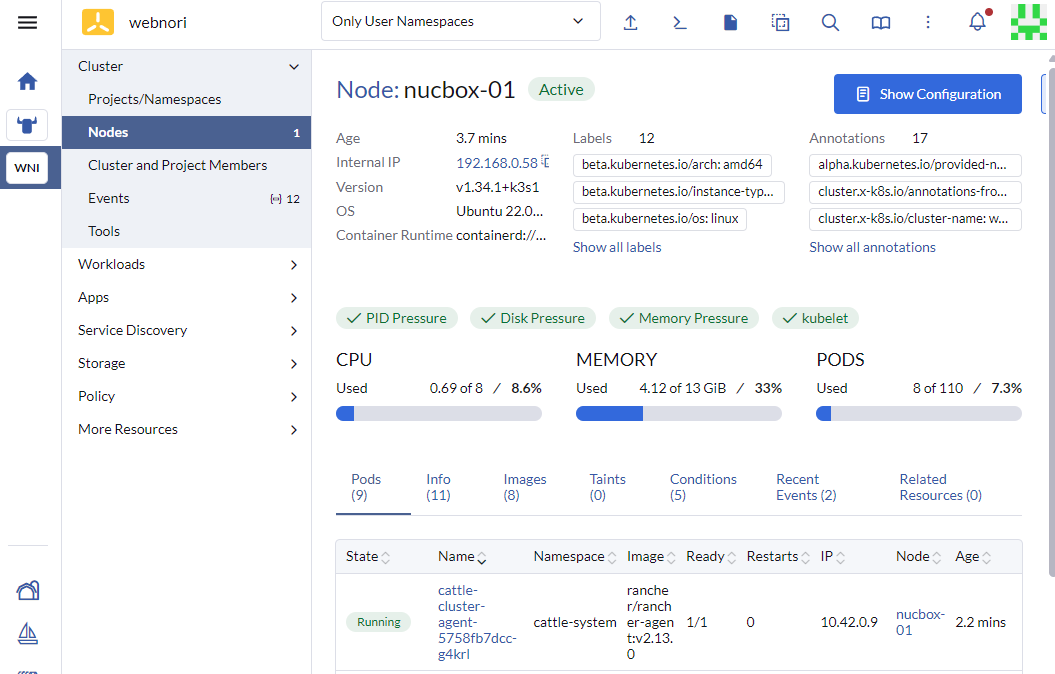This screenshot has width=1055, height=674.
Task: Open the hamburger navigation menu
Action: 27,22
